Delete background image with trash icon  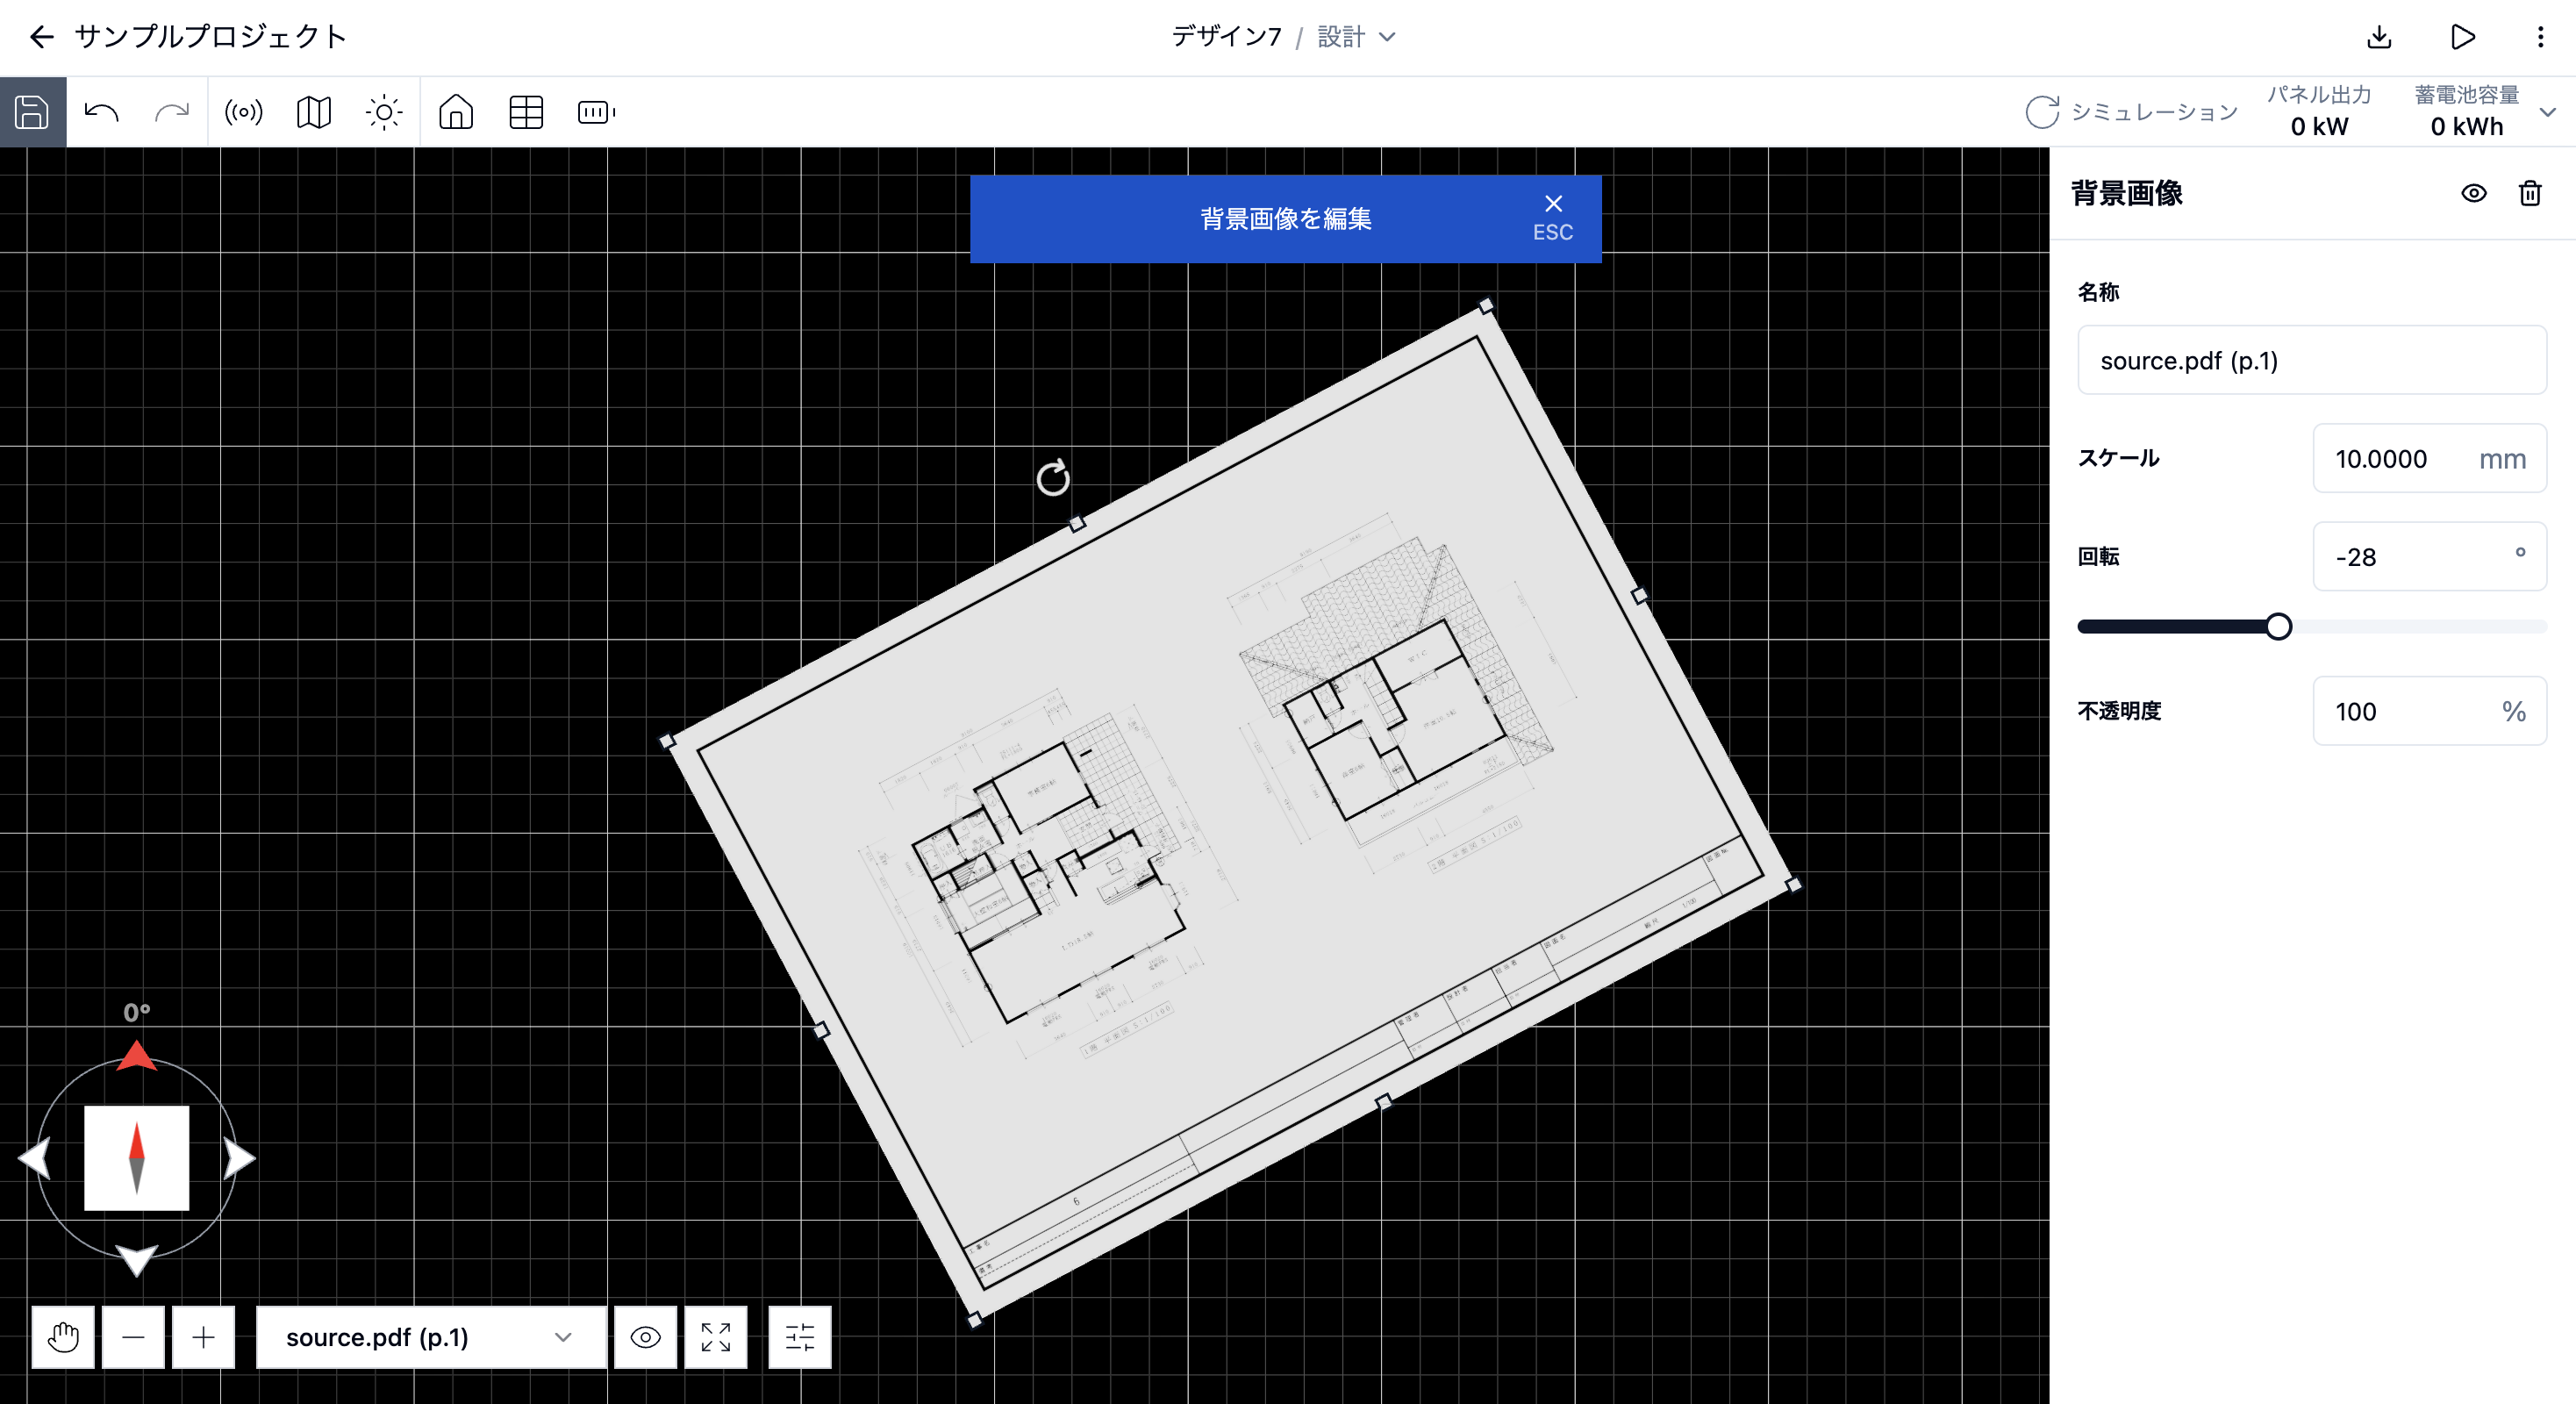[2530, 193]
